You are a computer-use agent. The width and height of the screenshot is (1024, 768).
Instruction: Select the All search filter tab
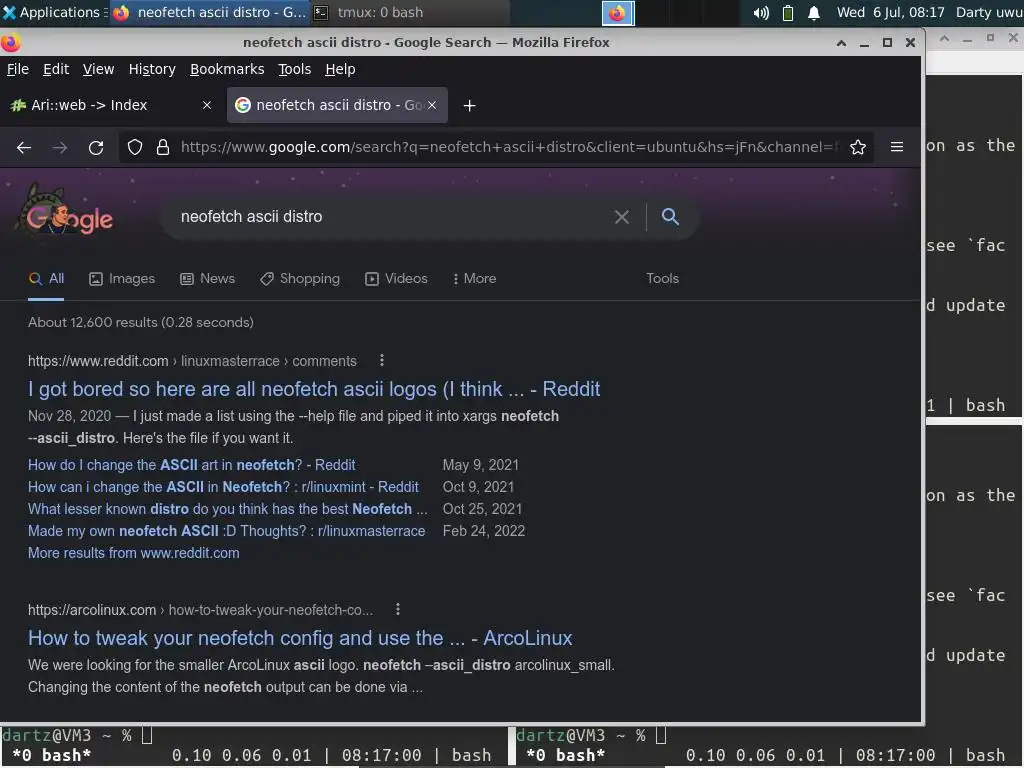coord(46,279)
